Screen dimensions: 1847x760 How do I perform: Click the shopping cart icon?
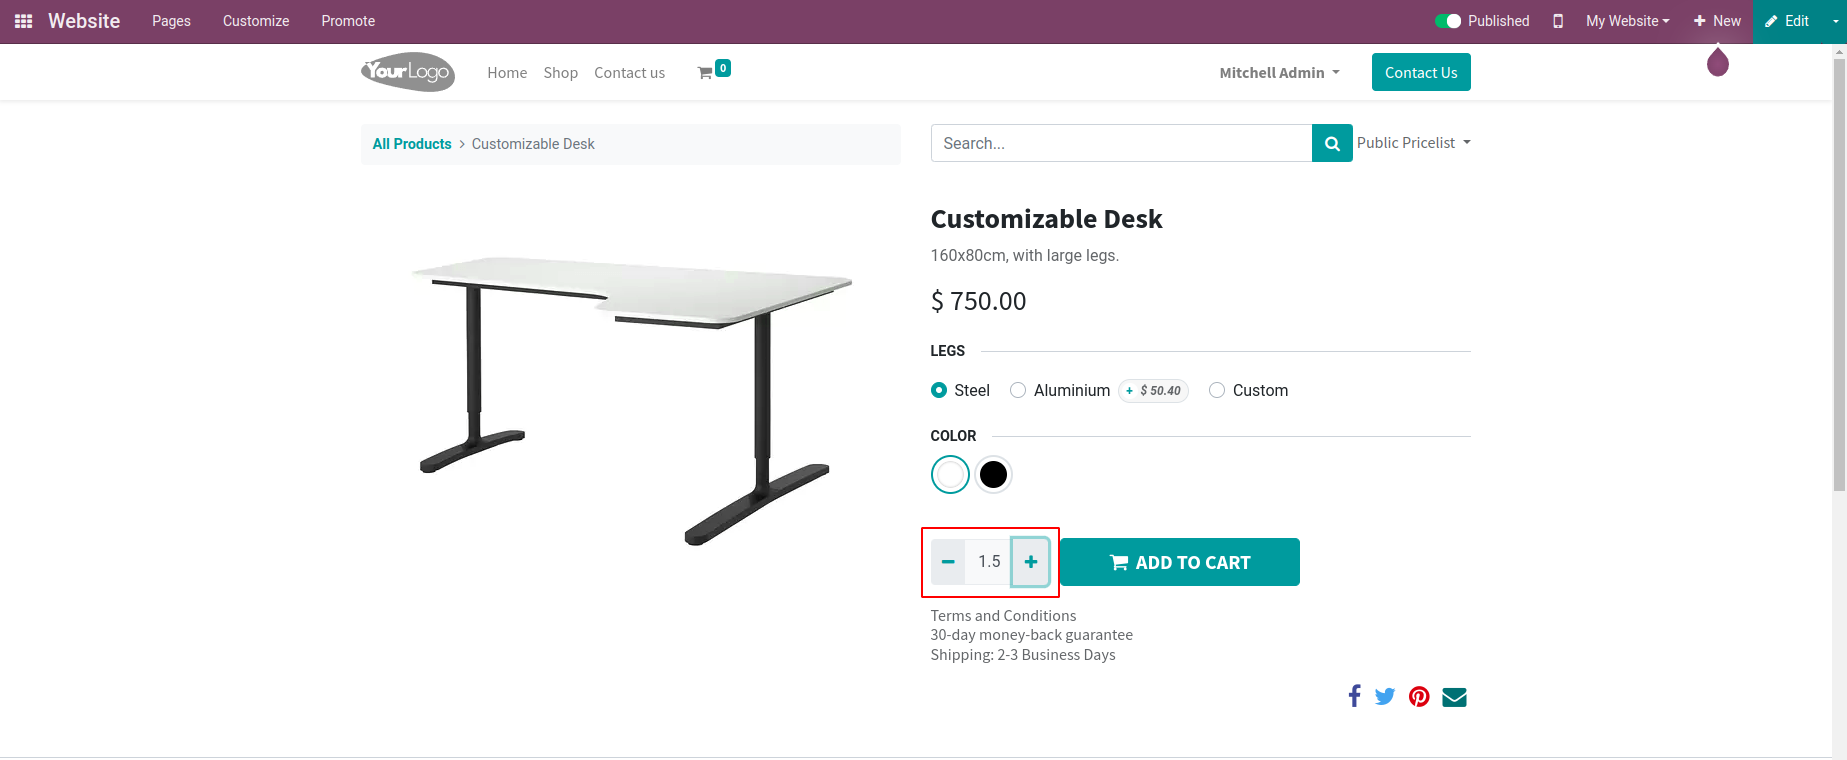click(706, 73)
